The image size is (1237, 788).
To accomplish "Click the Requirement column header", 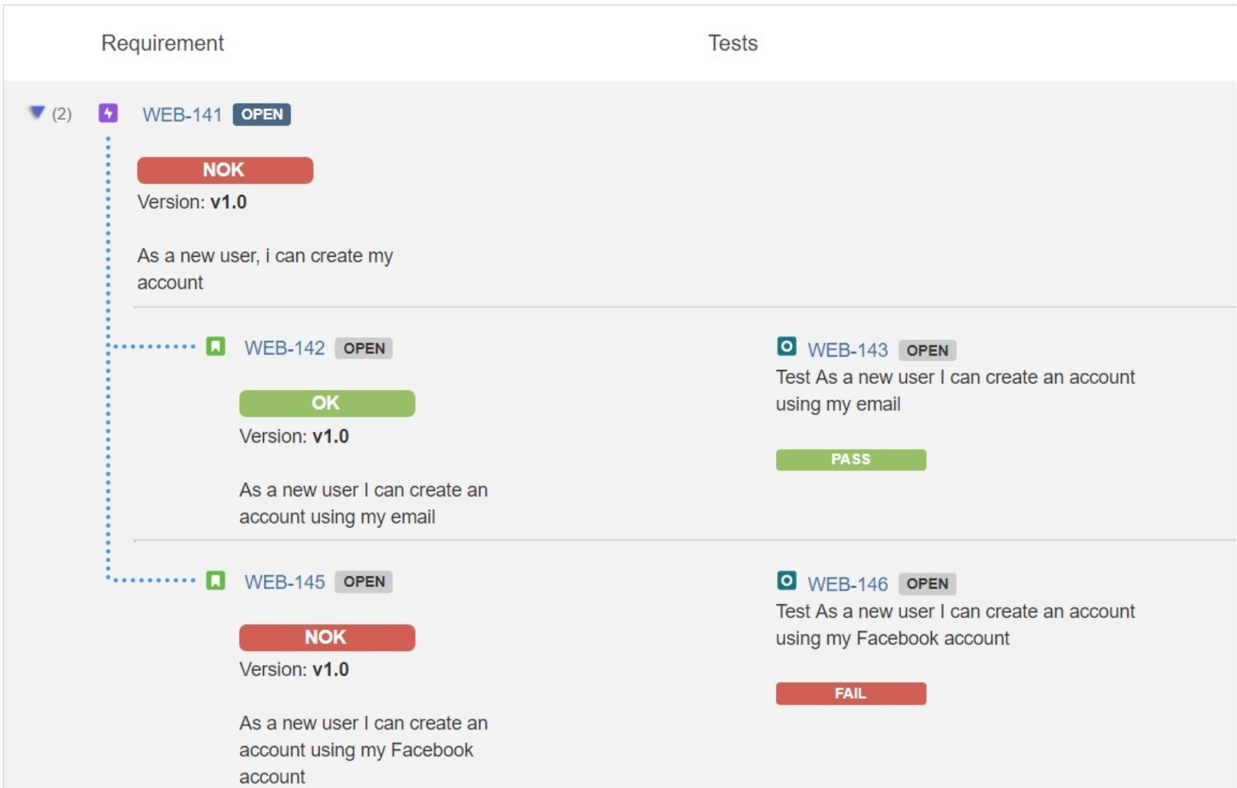I will [x=163, y=43].
